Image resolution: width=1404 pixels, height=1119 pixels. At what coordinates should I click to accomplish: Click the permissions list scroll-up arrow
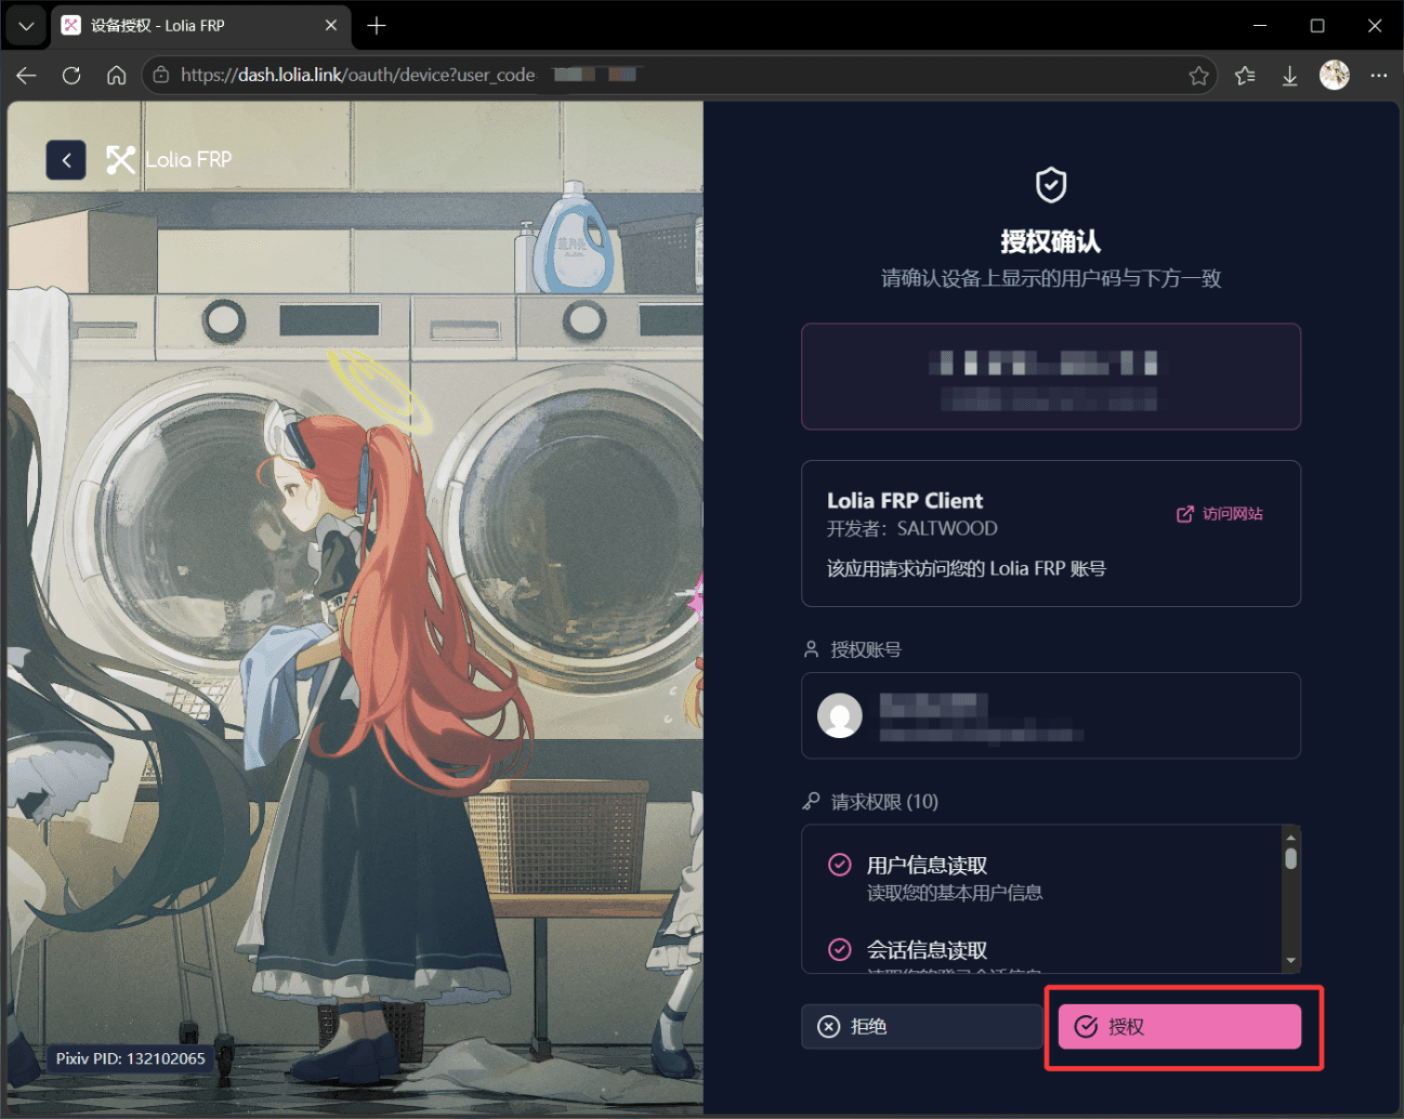click(x=1291, y=837)
